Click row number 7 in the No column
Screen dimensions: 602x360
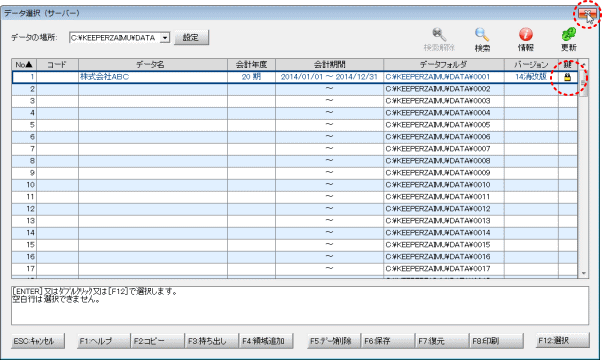(24, 149)
